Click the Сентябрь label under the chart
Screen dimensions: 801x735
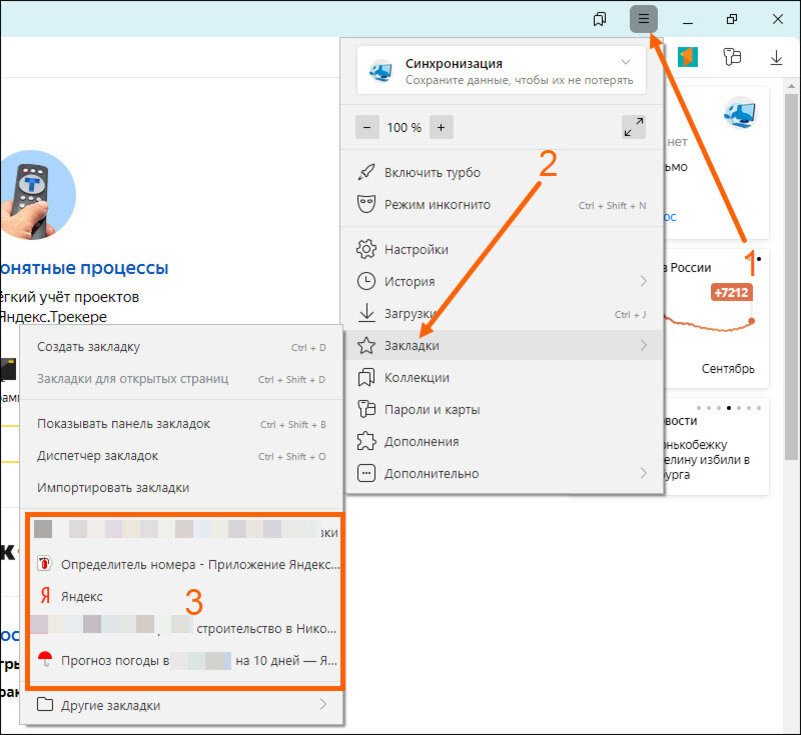point(727,368)
